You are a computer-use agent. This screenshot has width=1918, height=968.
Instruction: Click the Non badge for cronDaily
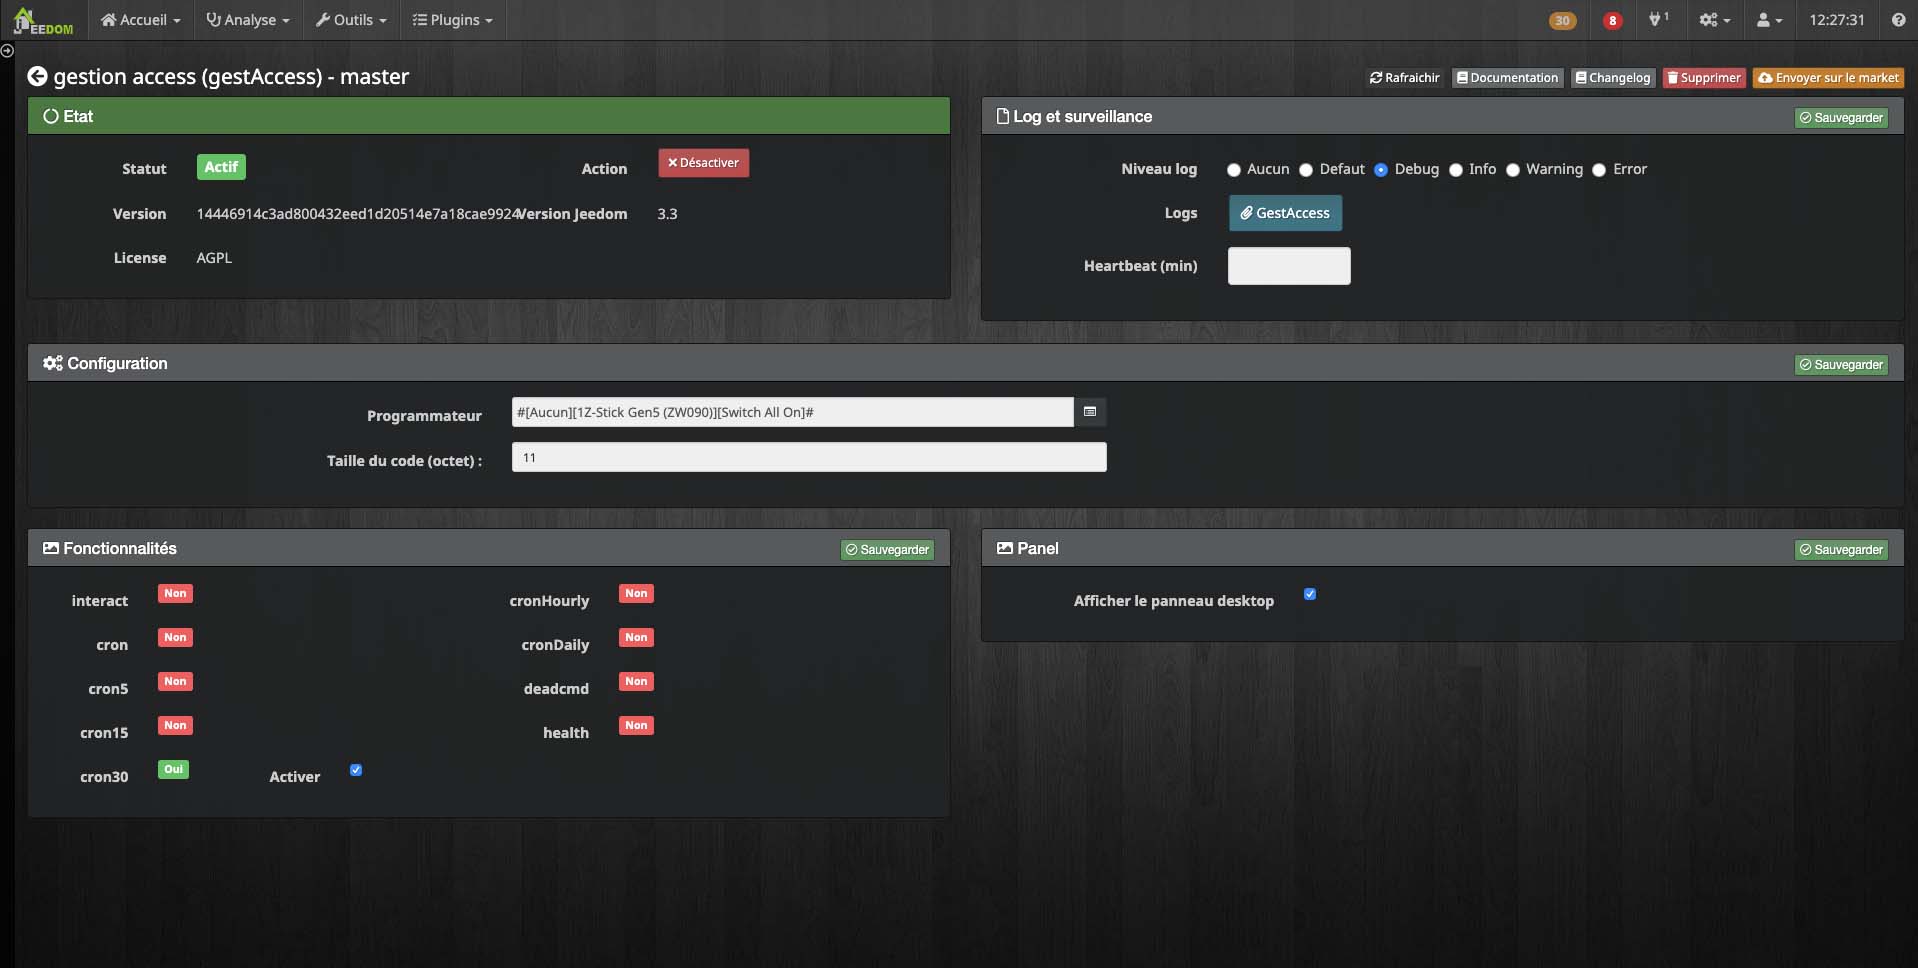click(636, 638)
